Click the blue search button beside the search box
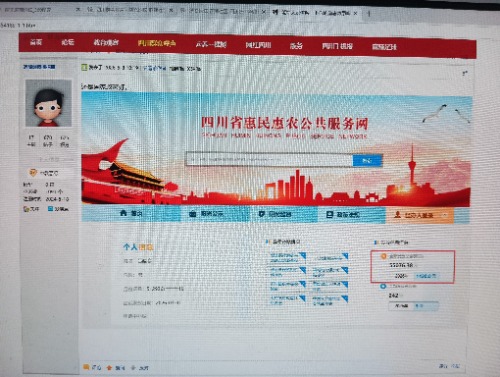The image size is (500, 377). (367, 160)
